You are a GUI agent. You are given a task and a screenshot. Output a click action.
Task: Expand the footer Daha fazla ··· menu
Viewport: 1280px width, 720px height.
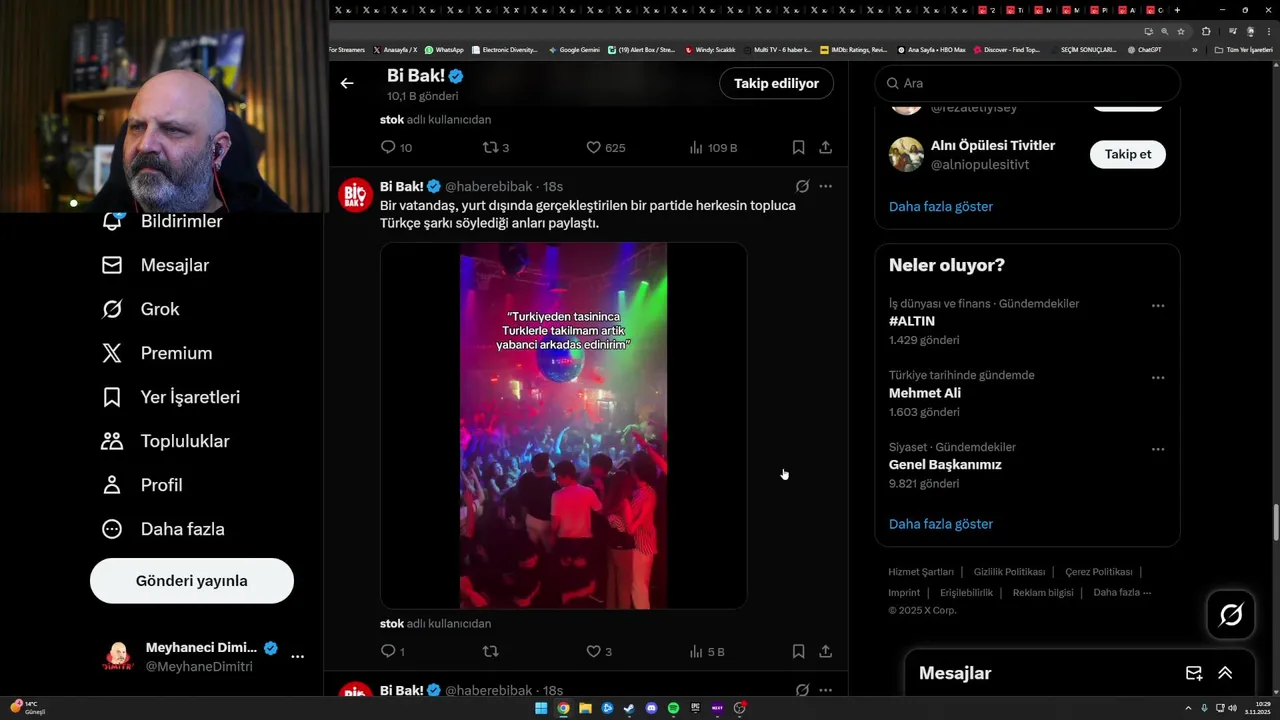pyautogui.click(x=1123, y=593)
